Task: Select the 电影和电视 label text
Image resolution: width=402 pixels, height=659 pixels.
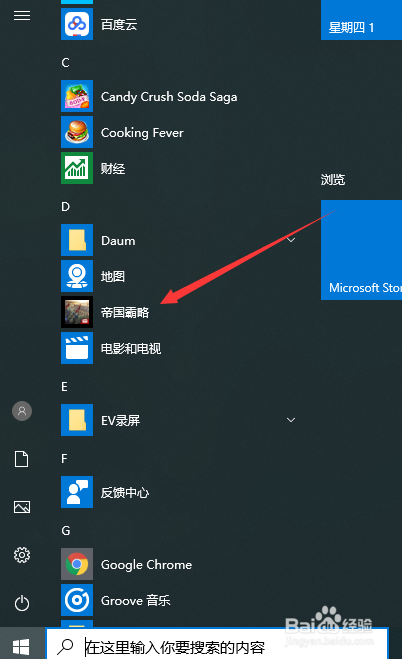Action: [x=131, y=348]
